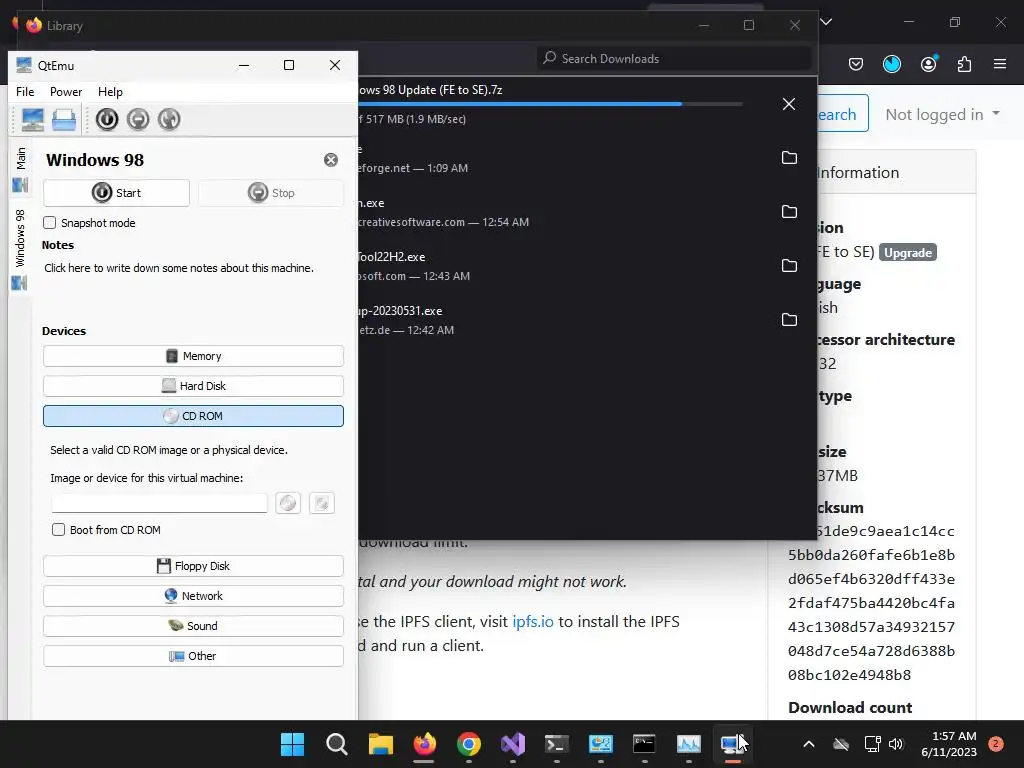Open the Power menu in QtEmu
1024x768 pixels.
click(66, 92)
